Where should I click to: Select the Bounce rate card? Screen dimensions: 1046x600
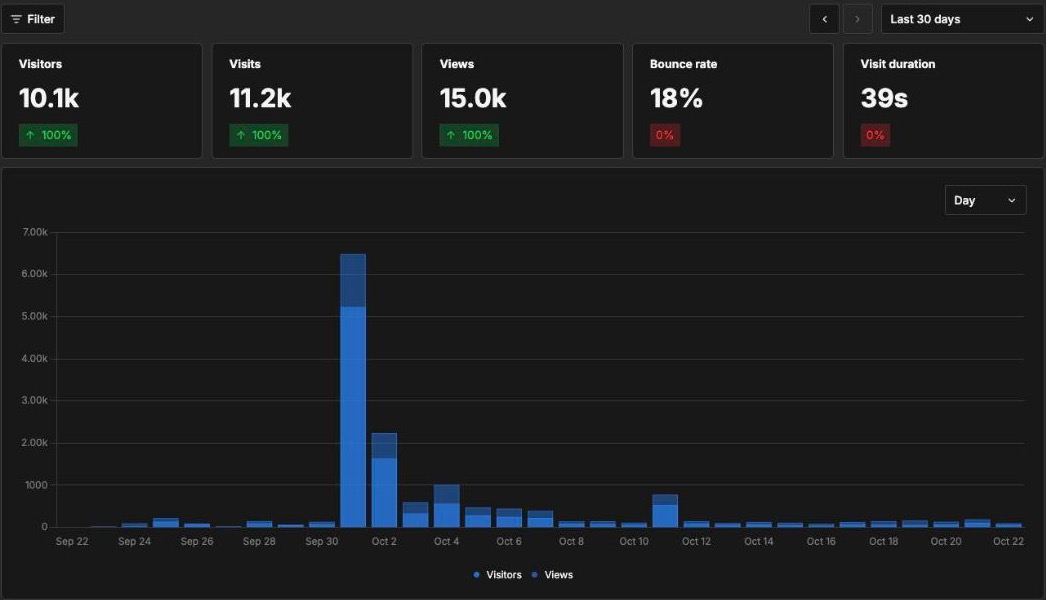(733, 101)
